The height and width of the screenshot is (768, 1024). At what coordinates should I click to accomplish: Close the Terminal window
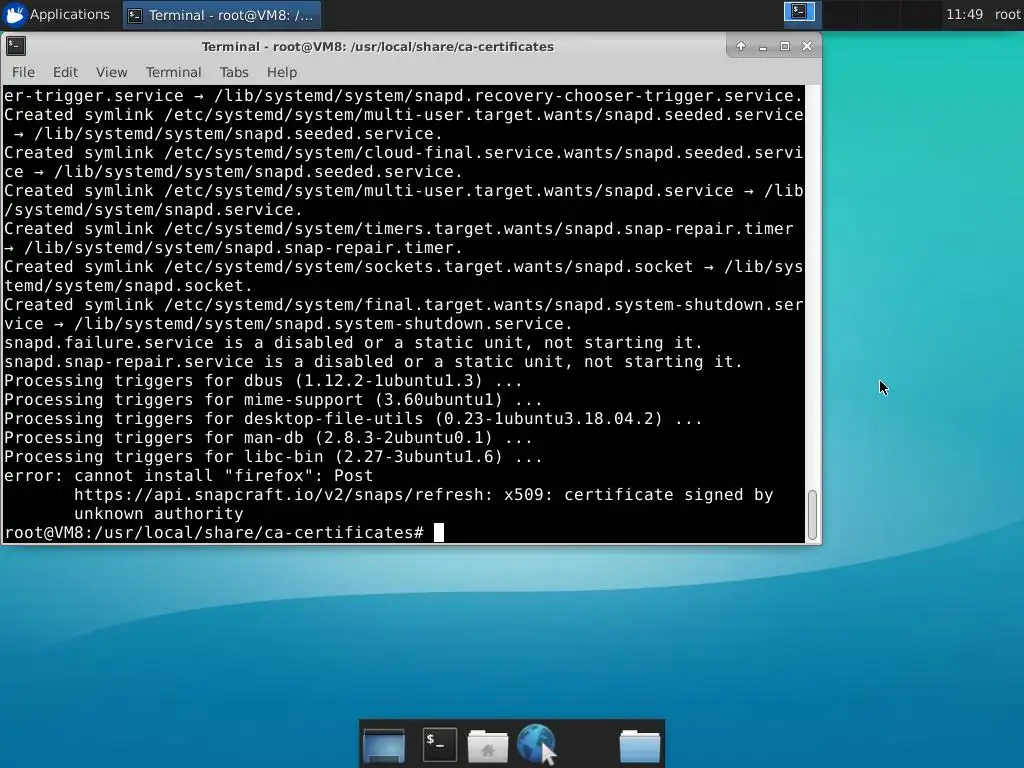pyautogui.click(x=807, y=46)
